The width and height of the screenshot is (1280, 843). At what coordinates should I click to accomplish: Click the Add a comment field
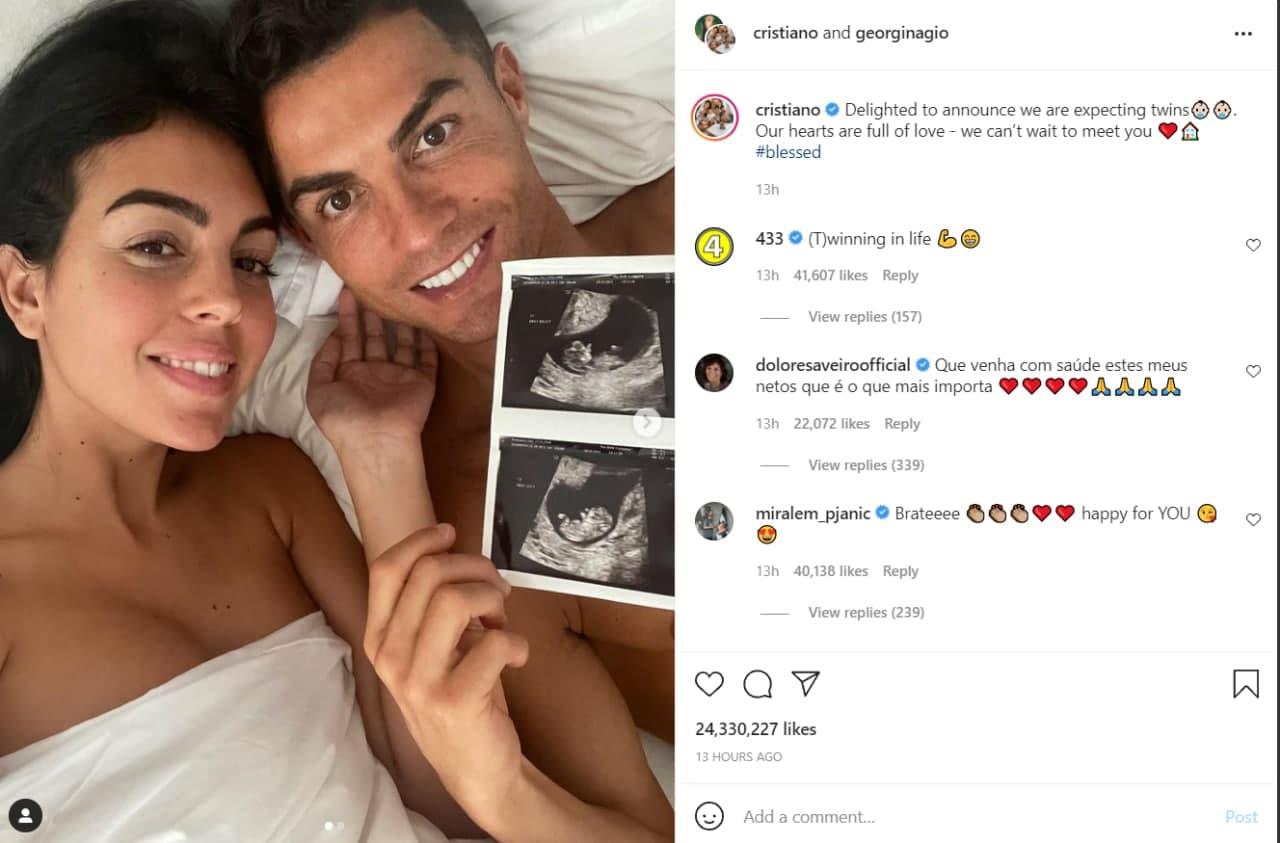[x=975, y=816]
